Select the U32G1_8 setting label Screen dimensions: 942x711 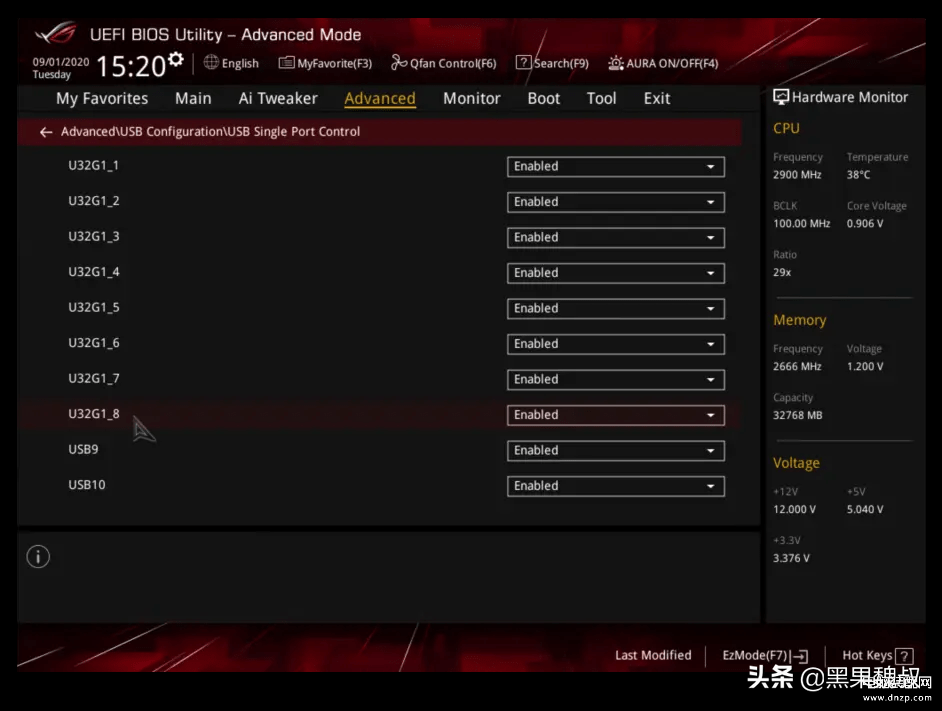coord(94,413)
